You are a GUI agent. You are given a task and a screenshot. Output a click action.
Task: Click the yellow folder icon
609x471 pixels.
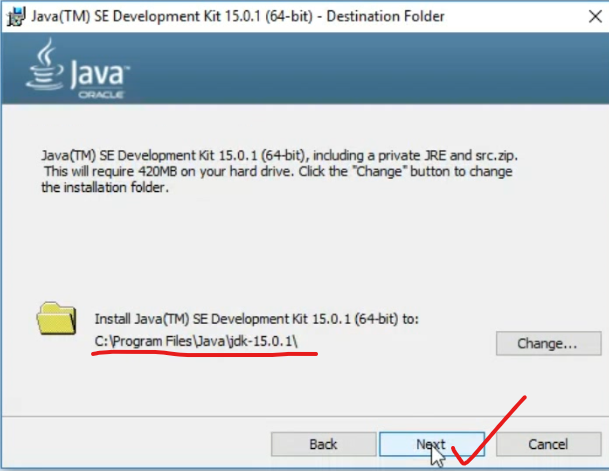pyautogui.click(x=57, y=318)
